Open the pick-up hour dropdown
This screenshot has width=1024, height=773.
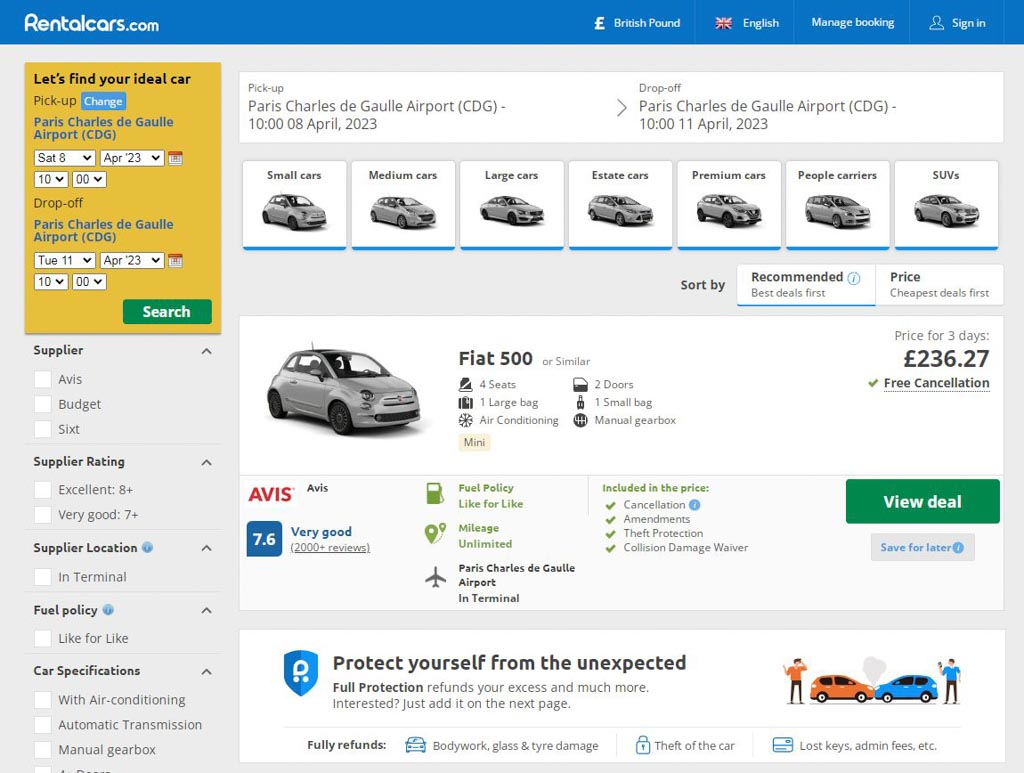pyautogui.click(x=50, y=179)
